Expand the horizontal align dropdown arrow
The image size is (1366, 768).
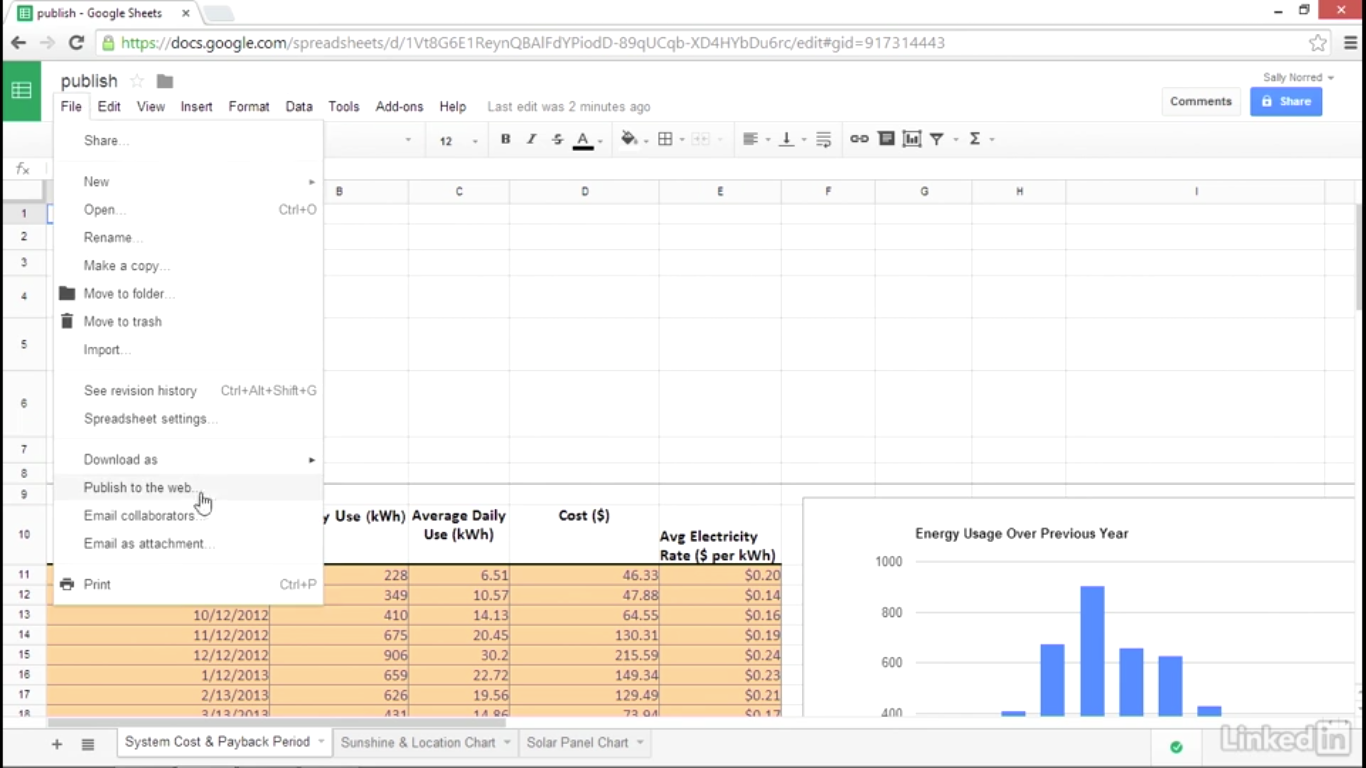768,140
